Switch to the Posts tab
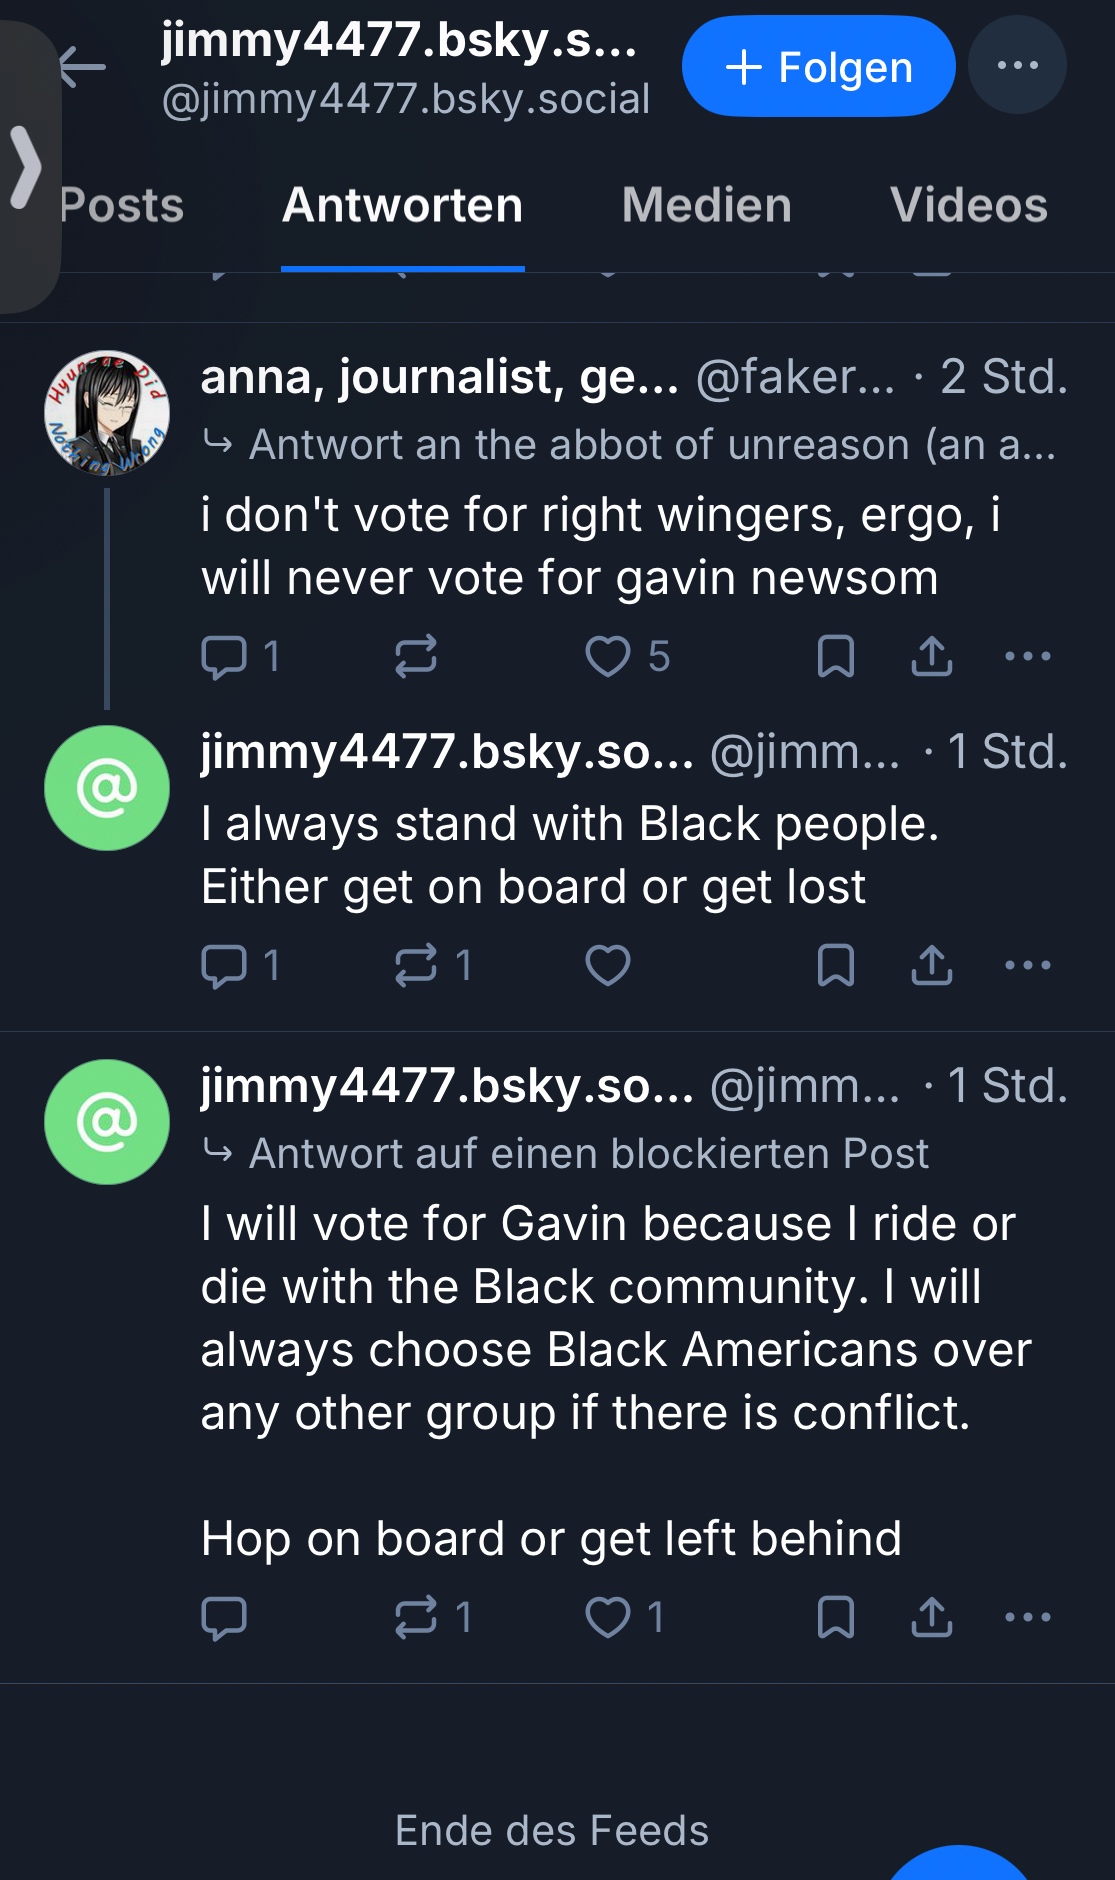Screen dimensions: 1115x1880 click(x=122, y=206)
